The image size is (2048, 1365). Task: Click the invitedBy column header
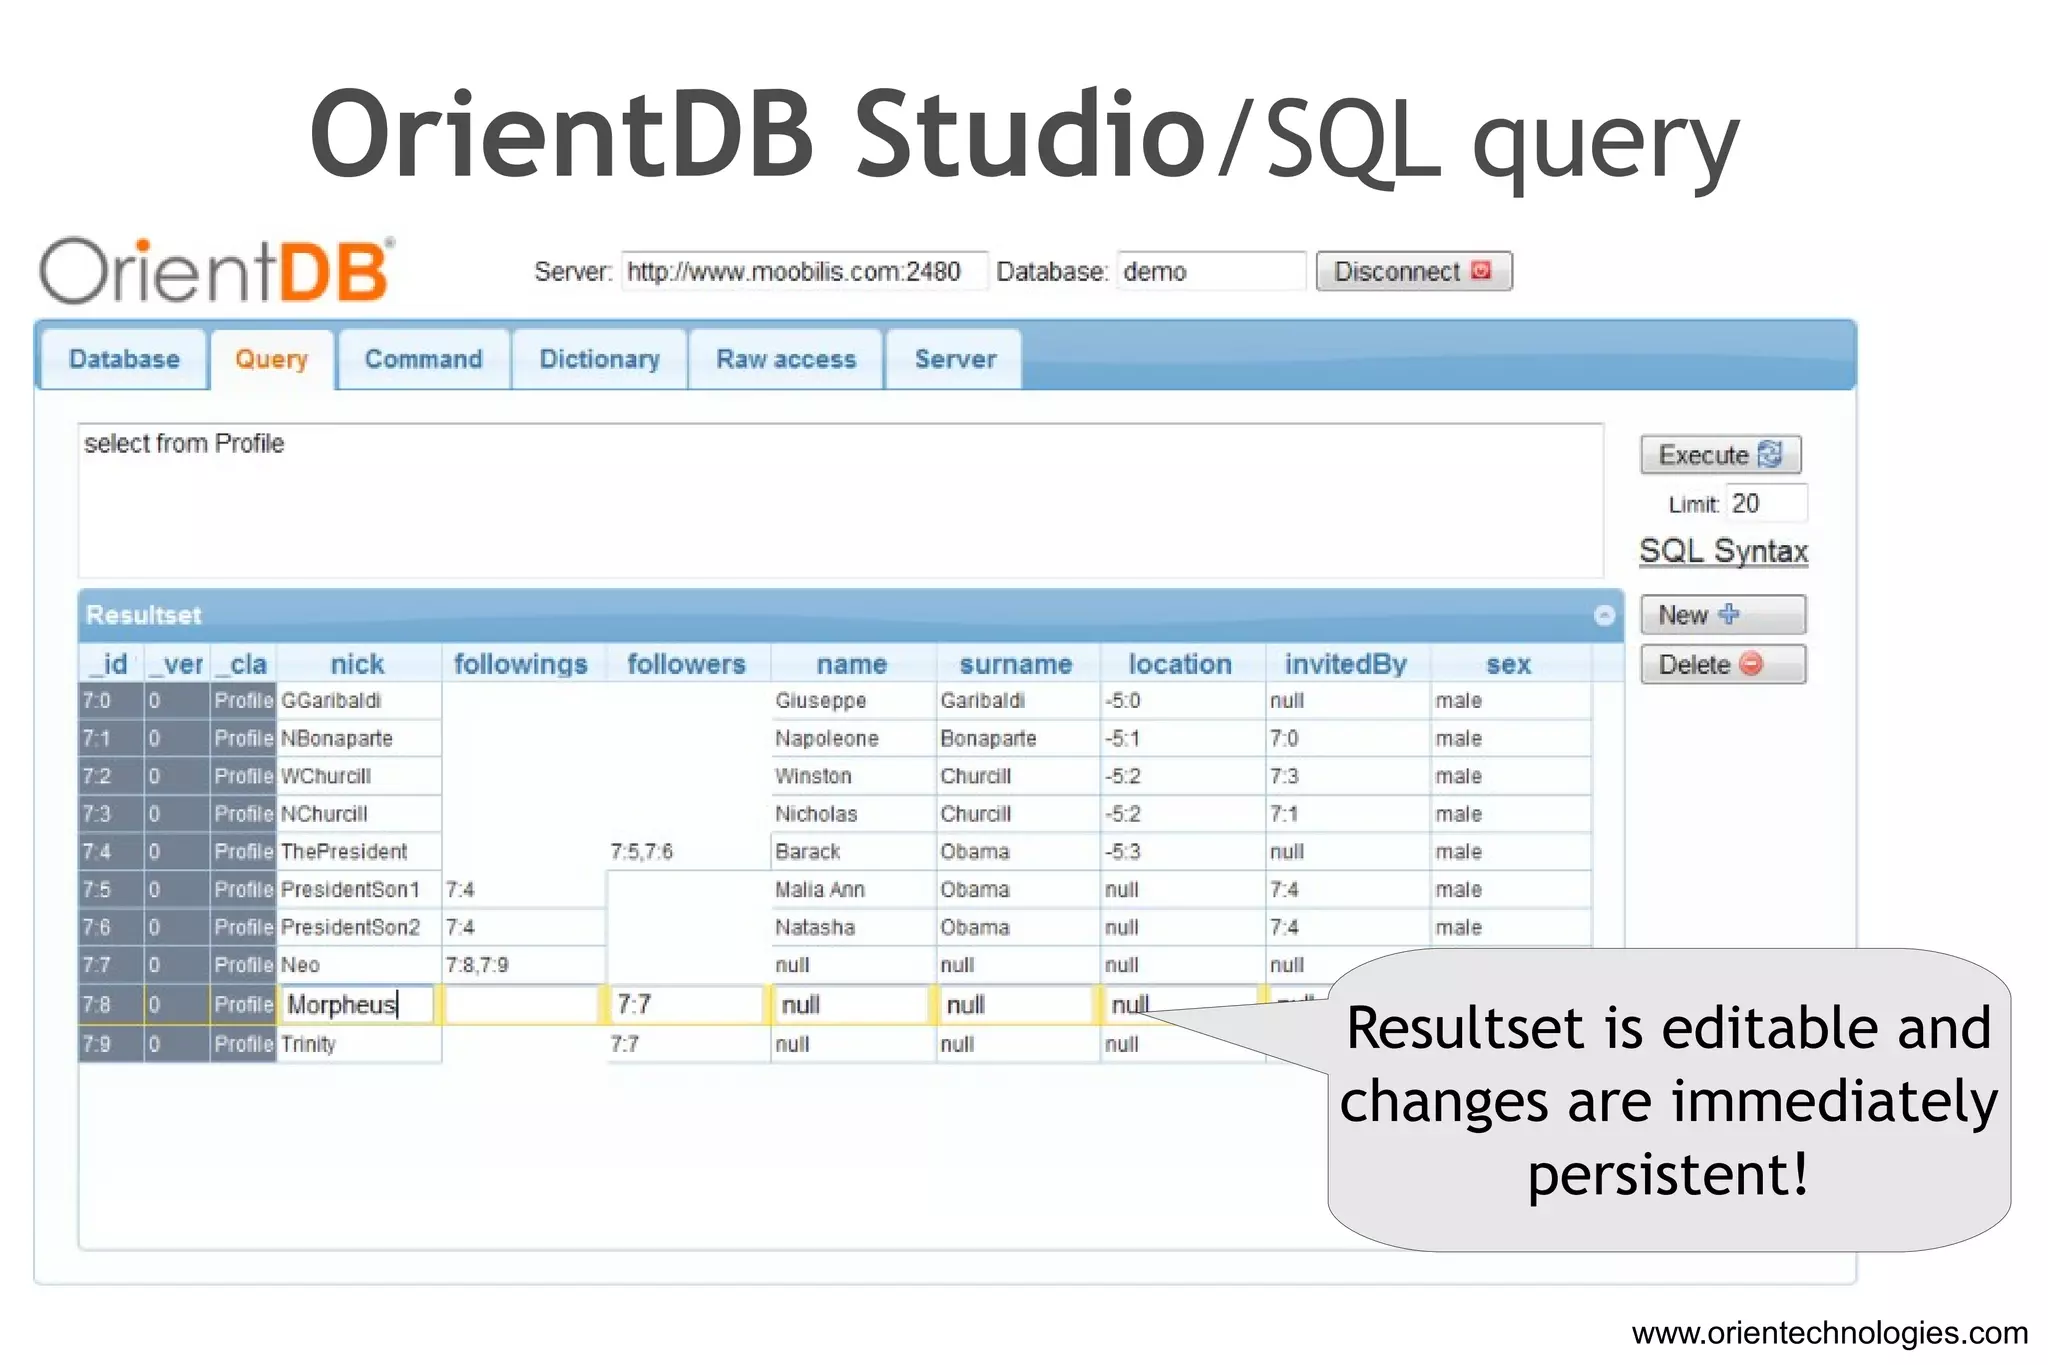[x=1346, y=664]
